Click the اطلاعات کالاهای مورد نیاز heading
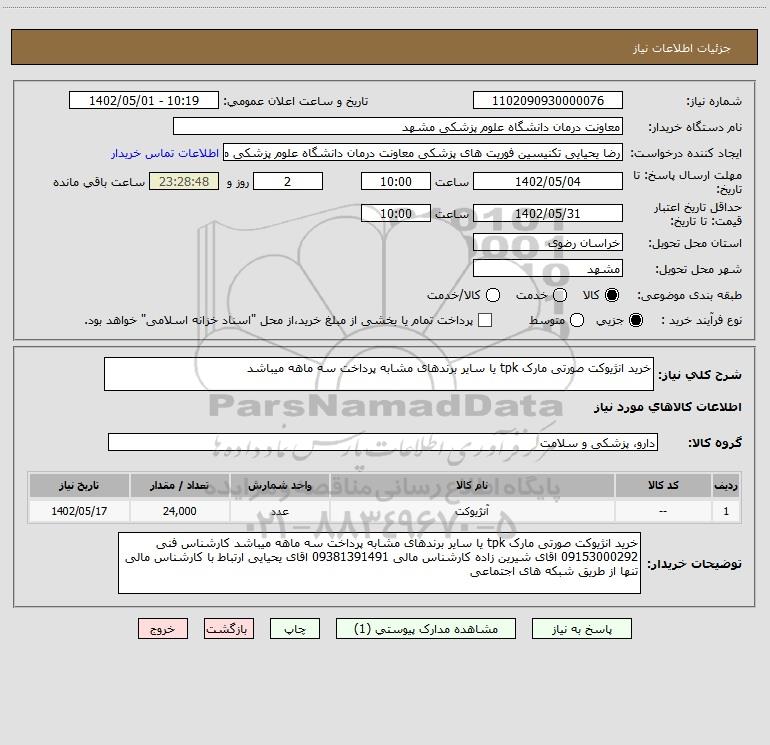The width and height of the screenshot is (770, 745). point(667,407)
